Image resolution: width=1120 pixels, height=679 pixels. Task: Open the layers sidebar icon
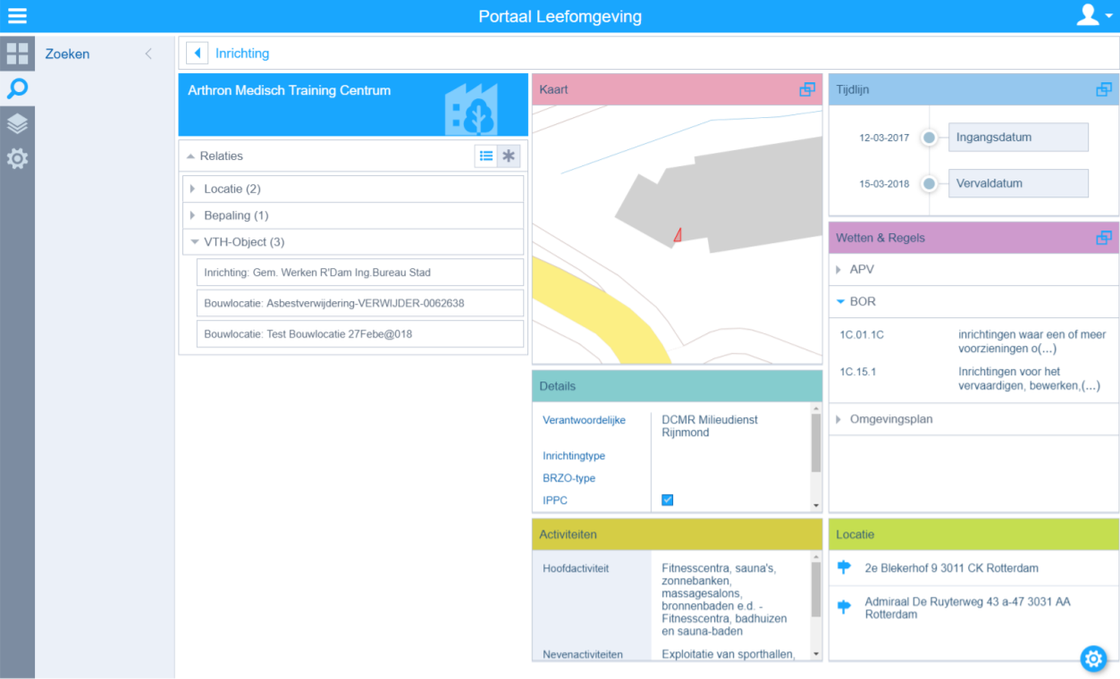click(x=17, y=124)
